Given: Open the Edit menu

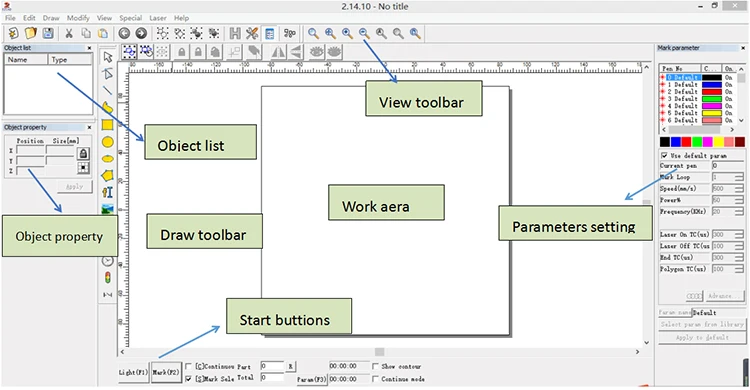Looking at the screenshot, I should point(29,18).
